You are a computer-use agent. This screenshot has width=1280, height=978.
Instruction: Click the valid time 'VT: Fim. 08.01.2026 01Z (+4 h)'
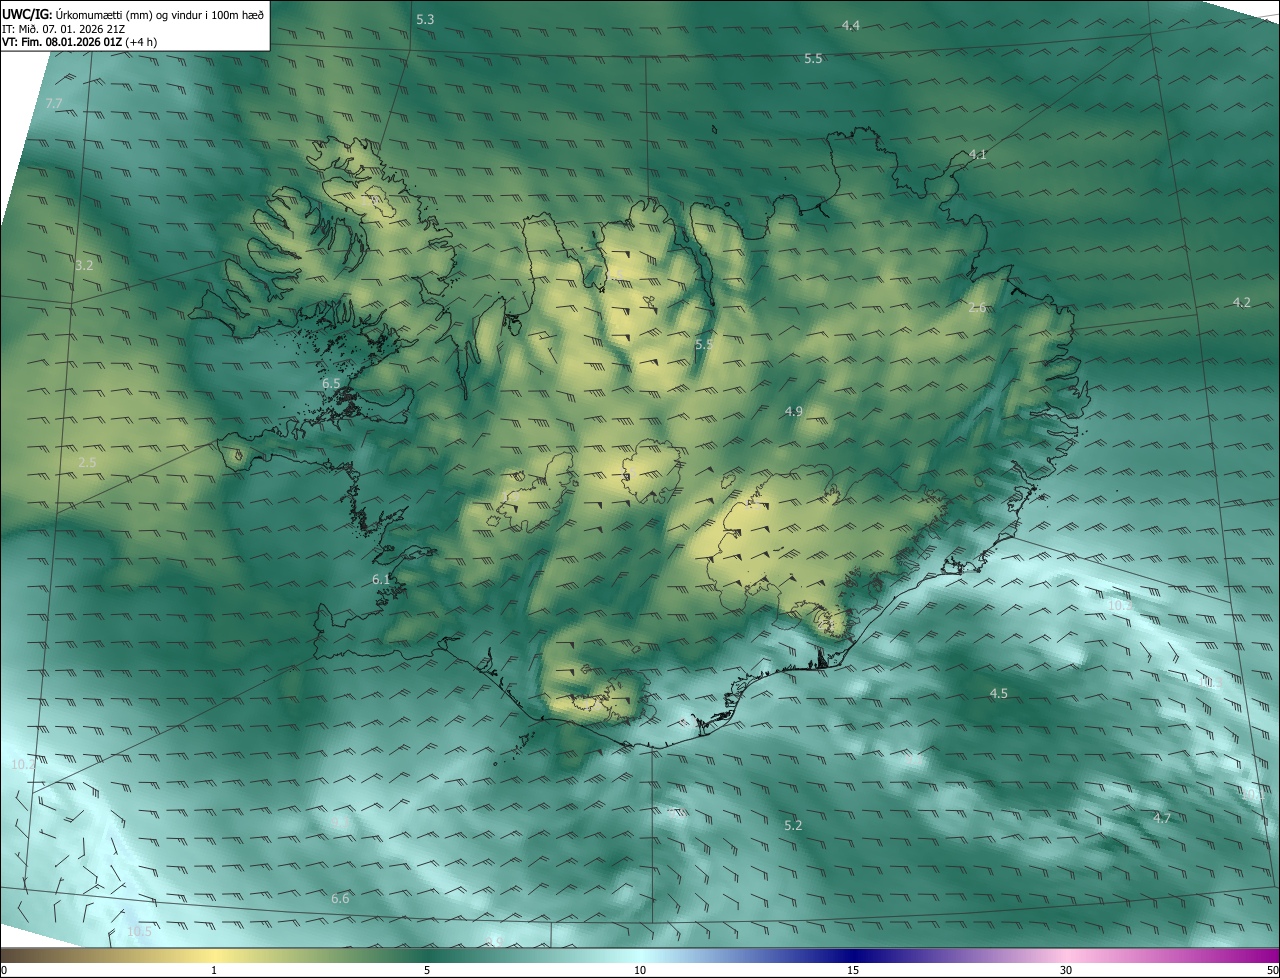click(x=79, y=42)
